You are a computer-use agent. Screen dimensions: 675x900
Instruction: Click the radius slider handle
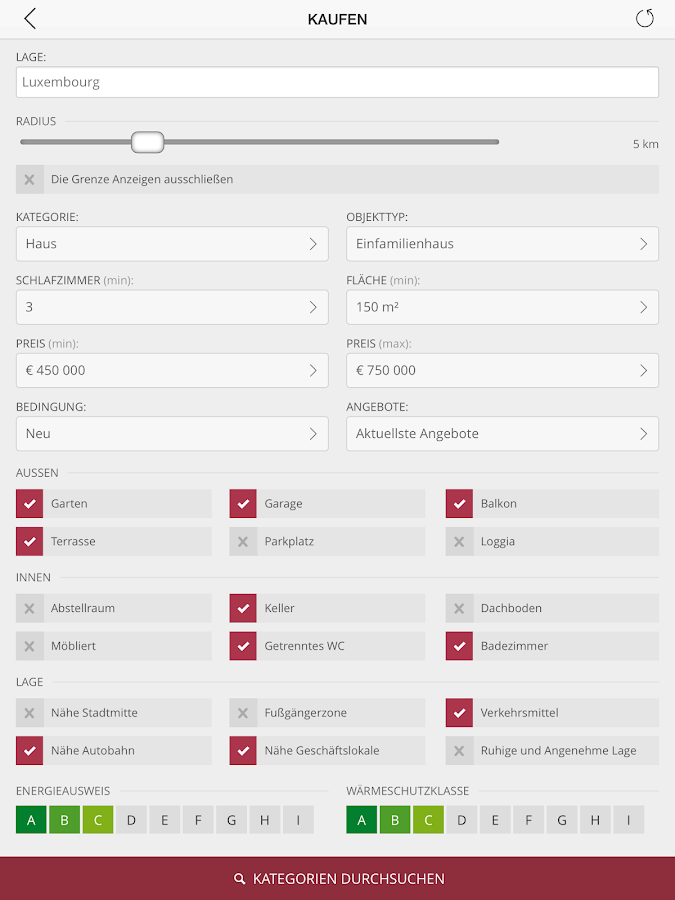click(x=147, y=142)
